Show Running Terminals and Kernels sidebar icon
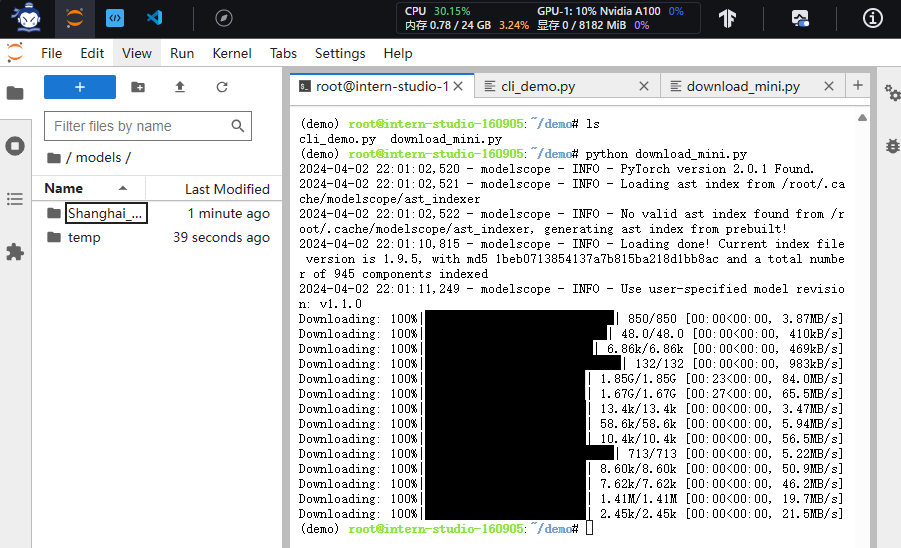901x548 pixels. [x=15, y=146]
